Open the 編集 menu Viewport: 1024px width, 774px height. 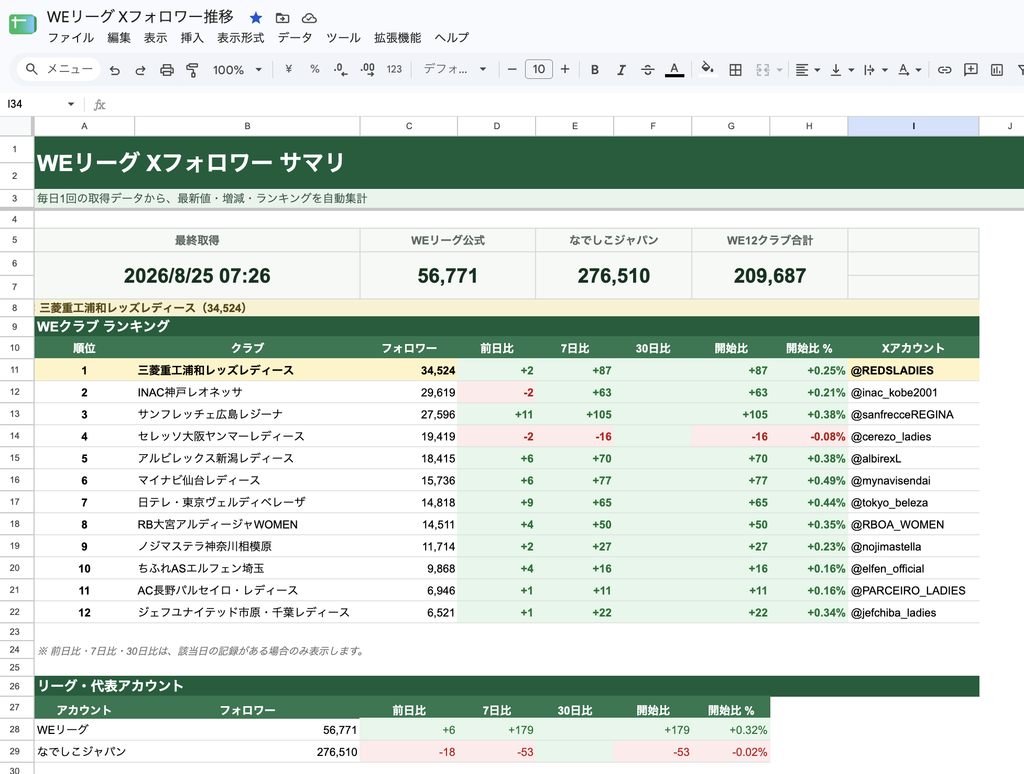point(119,38)
